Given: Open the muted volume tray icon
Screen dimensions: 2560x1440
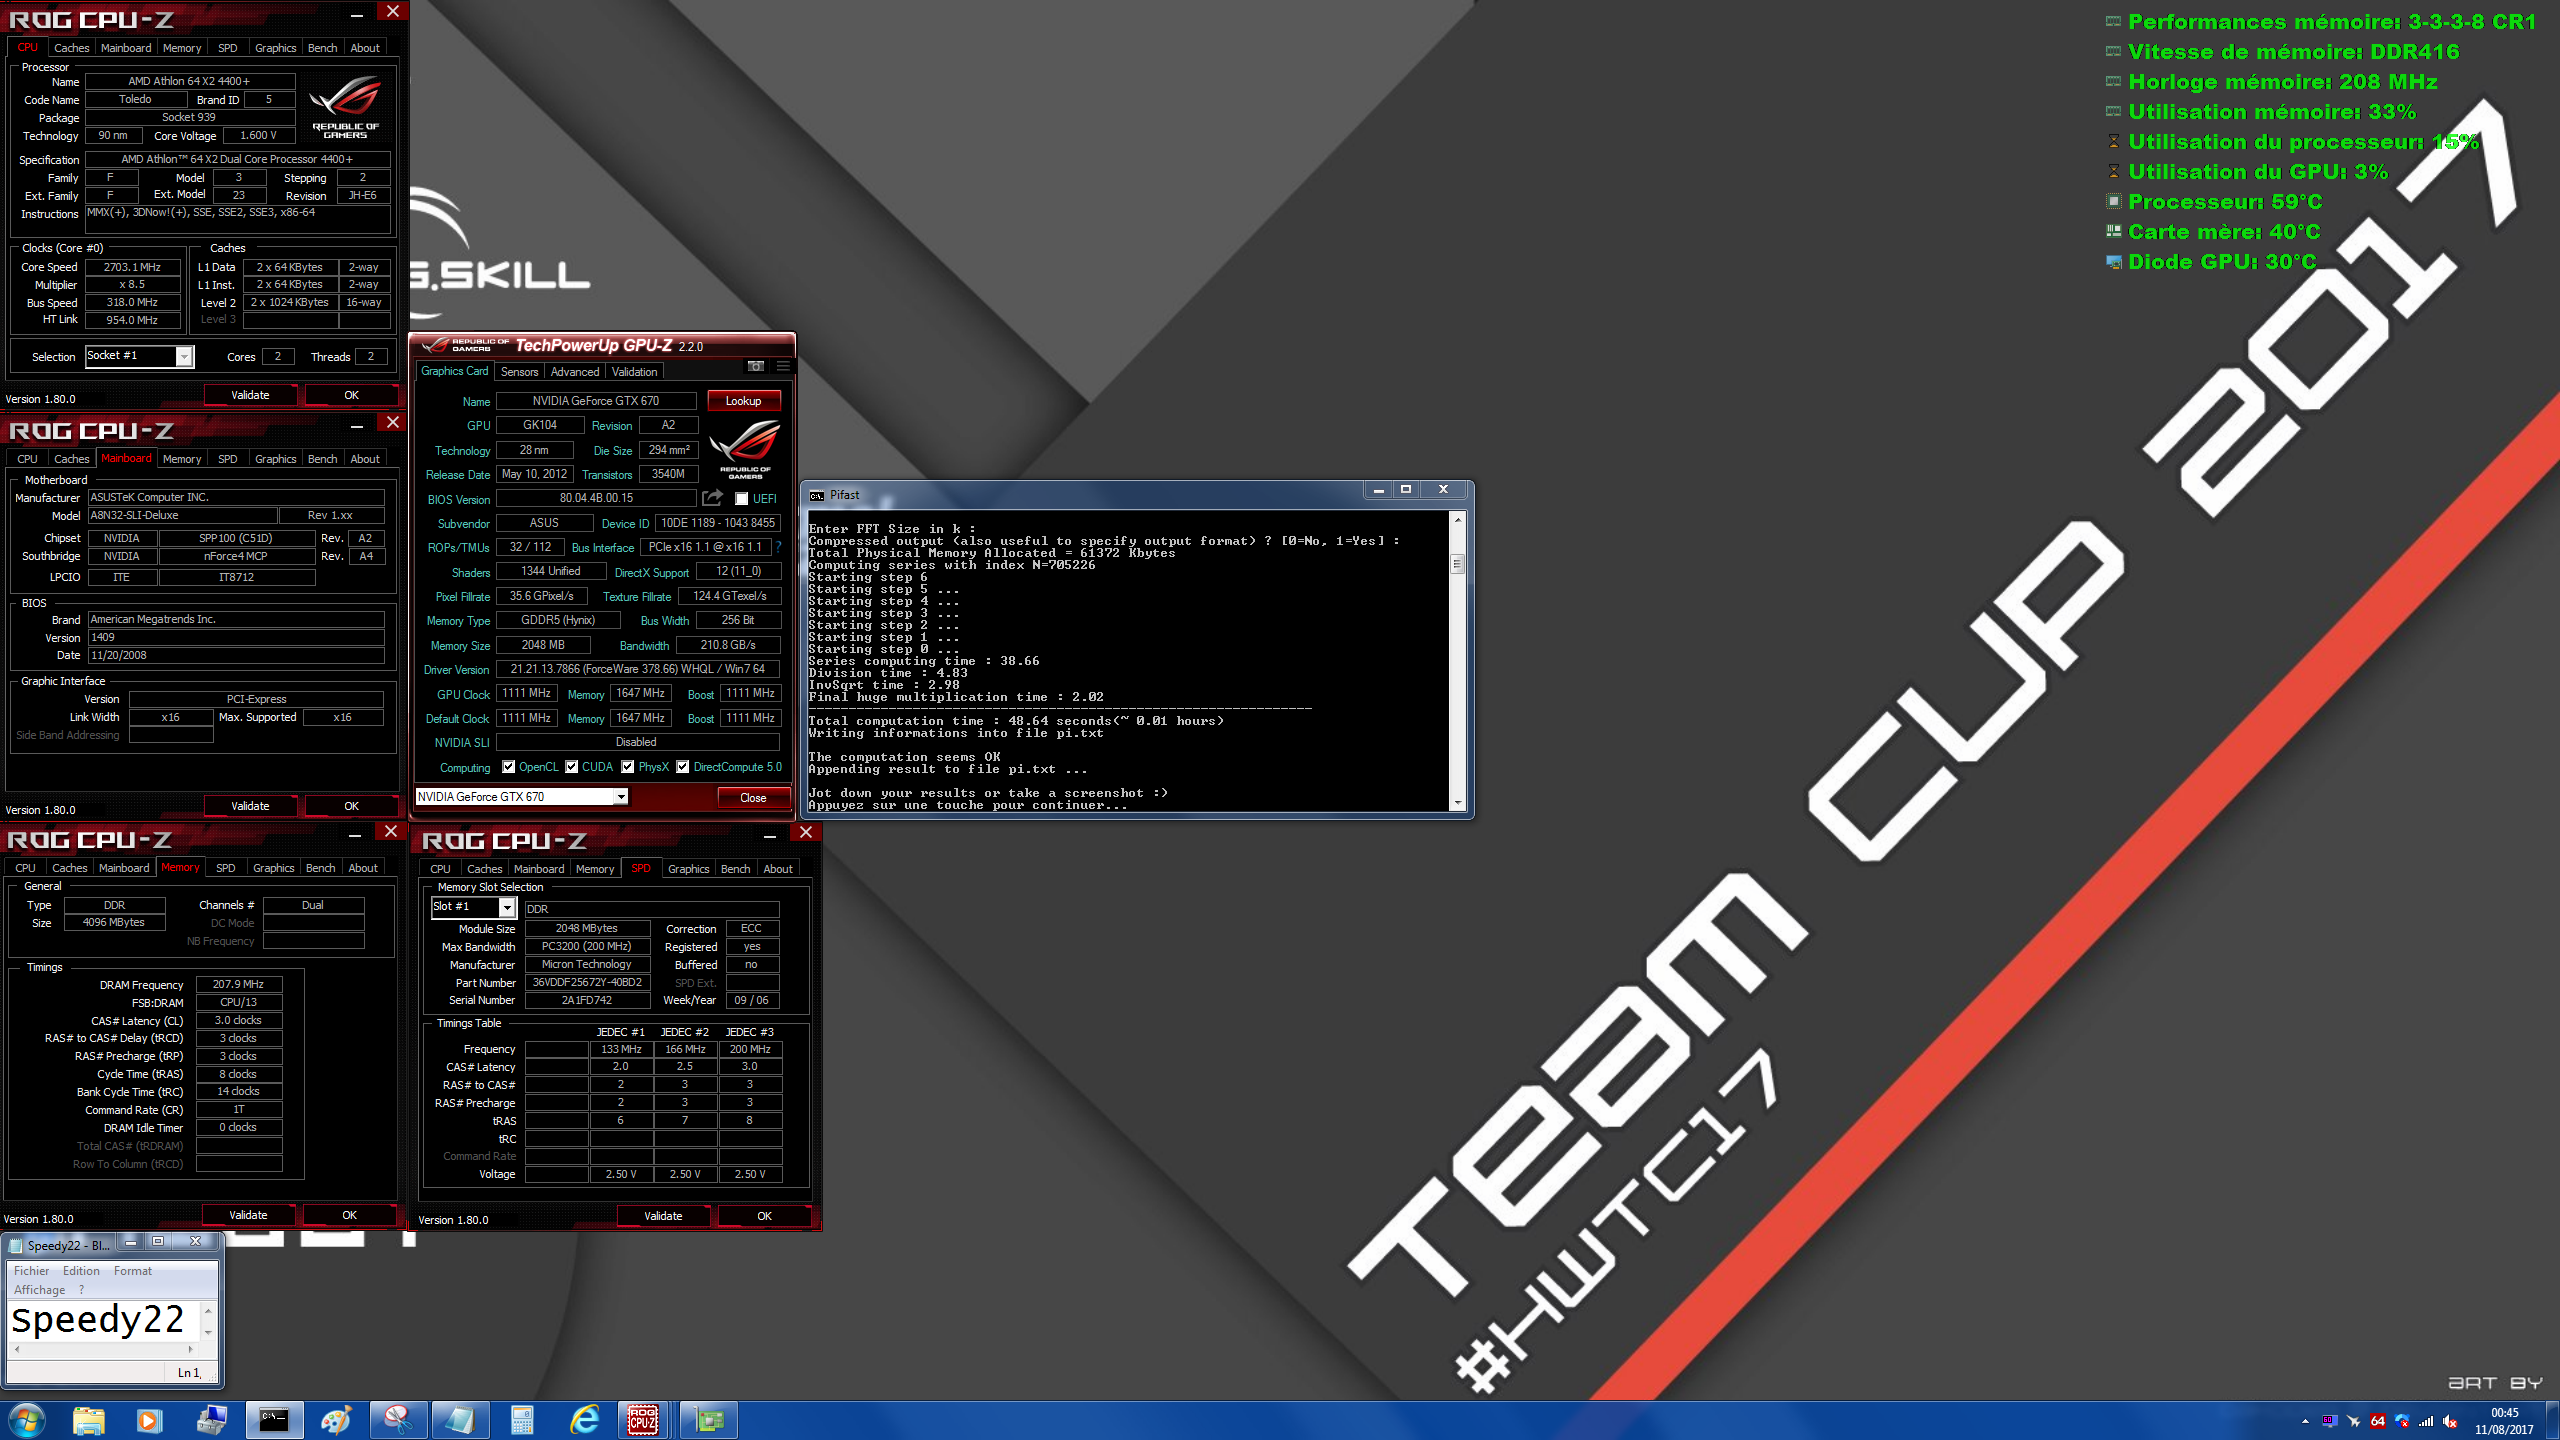Looking at the screenshot, I should pos(2450,1421).
